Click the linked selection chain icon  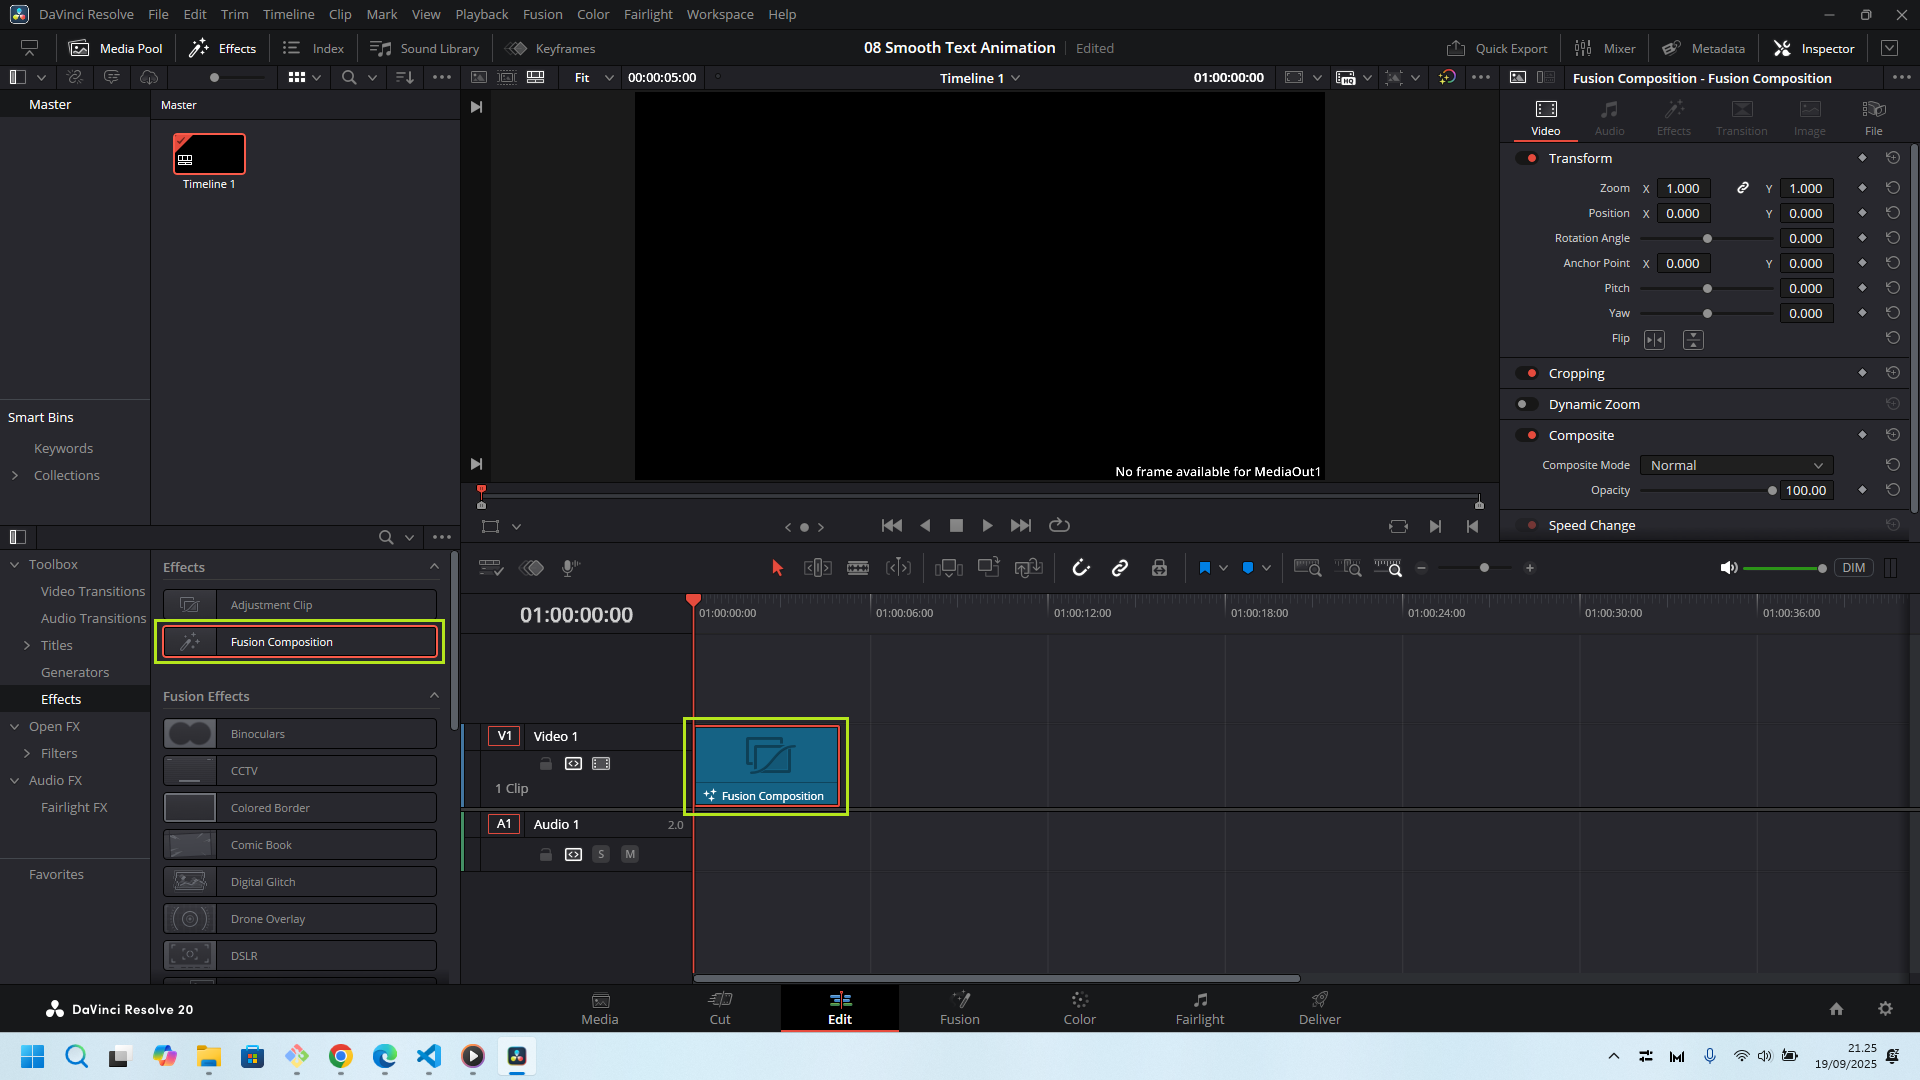(1120, 568)
